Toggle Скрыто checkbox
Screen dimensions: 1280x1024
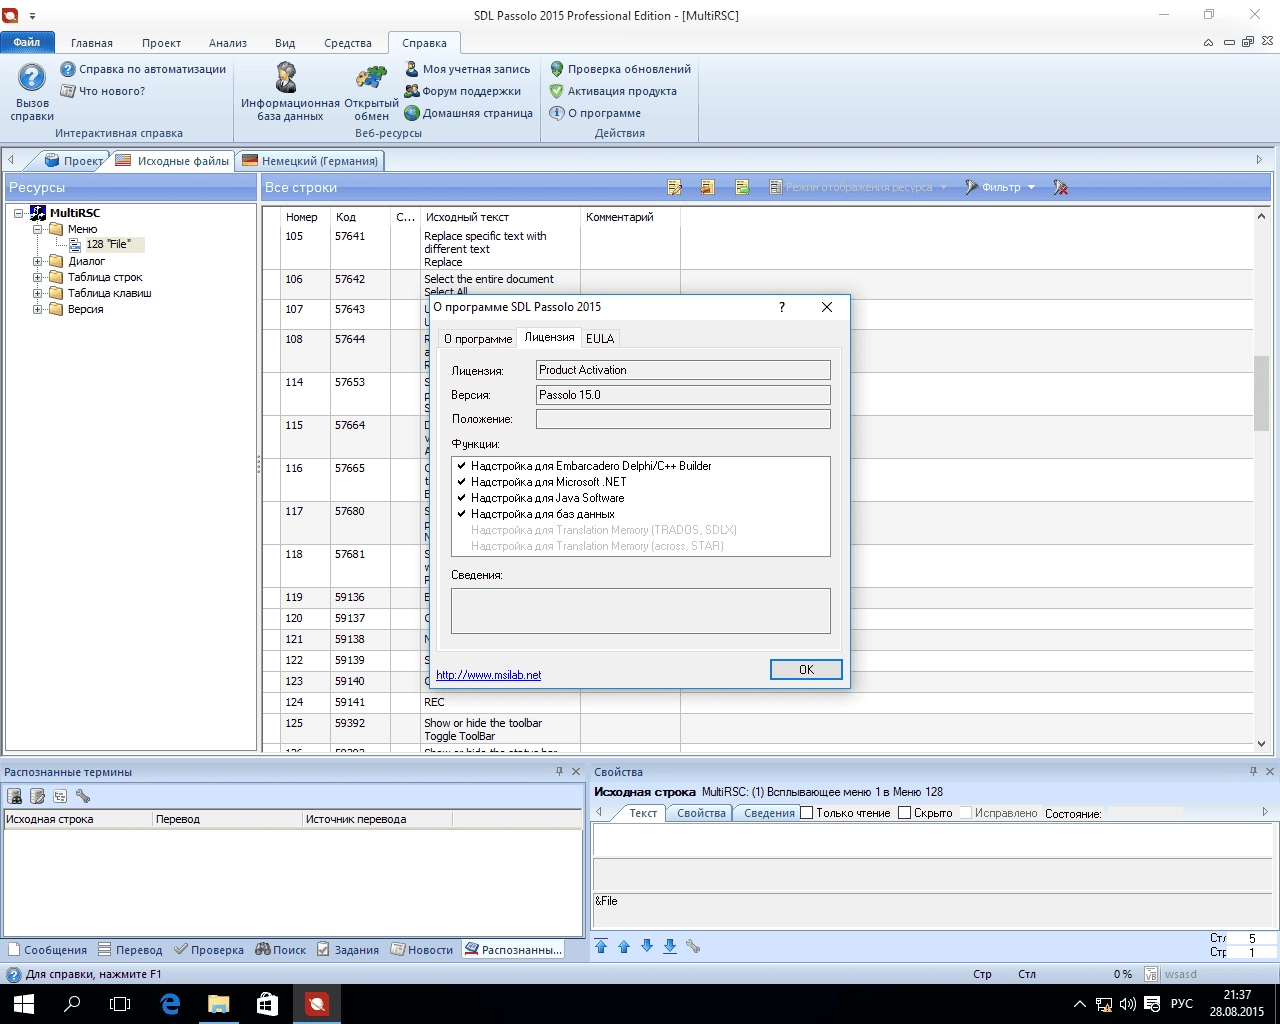(x=904, y=813)
